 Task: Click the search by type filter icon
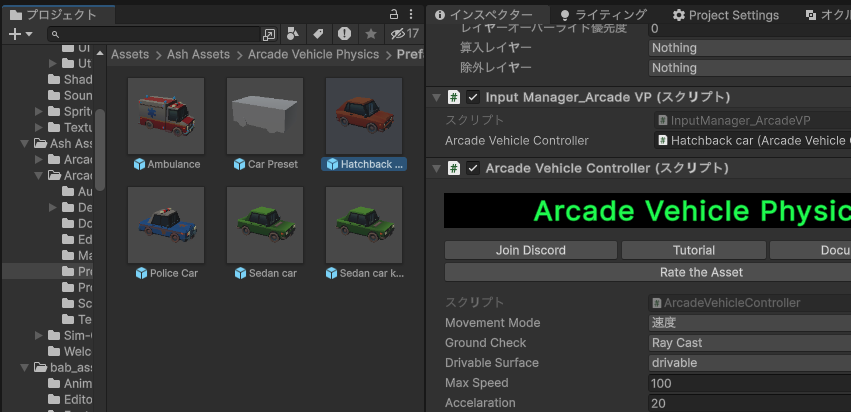[x=292, y=34]
